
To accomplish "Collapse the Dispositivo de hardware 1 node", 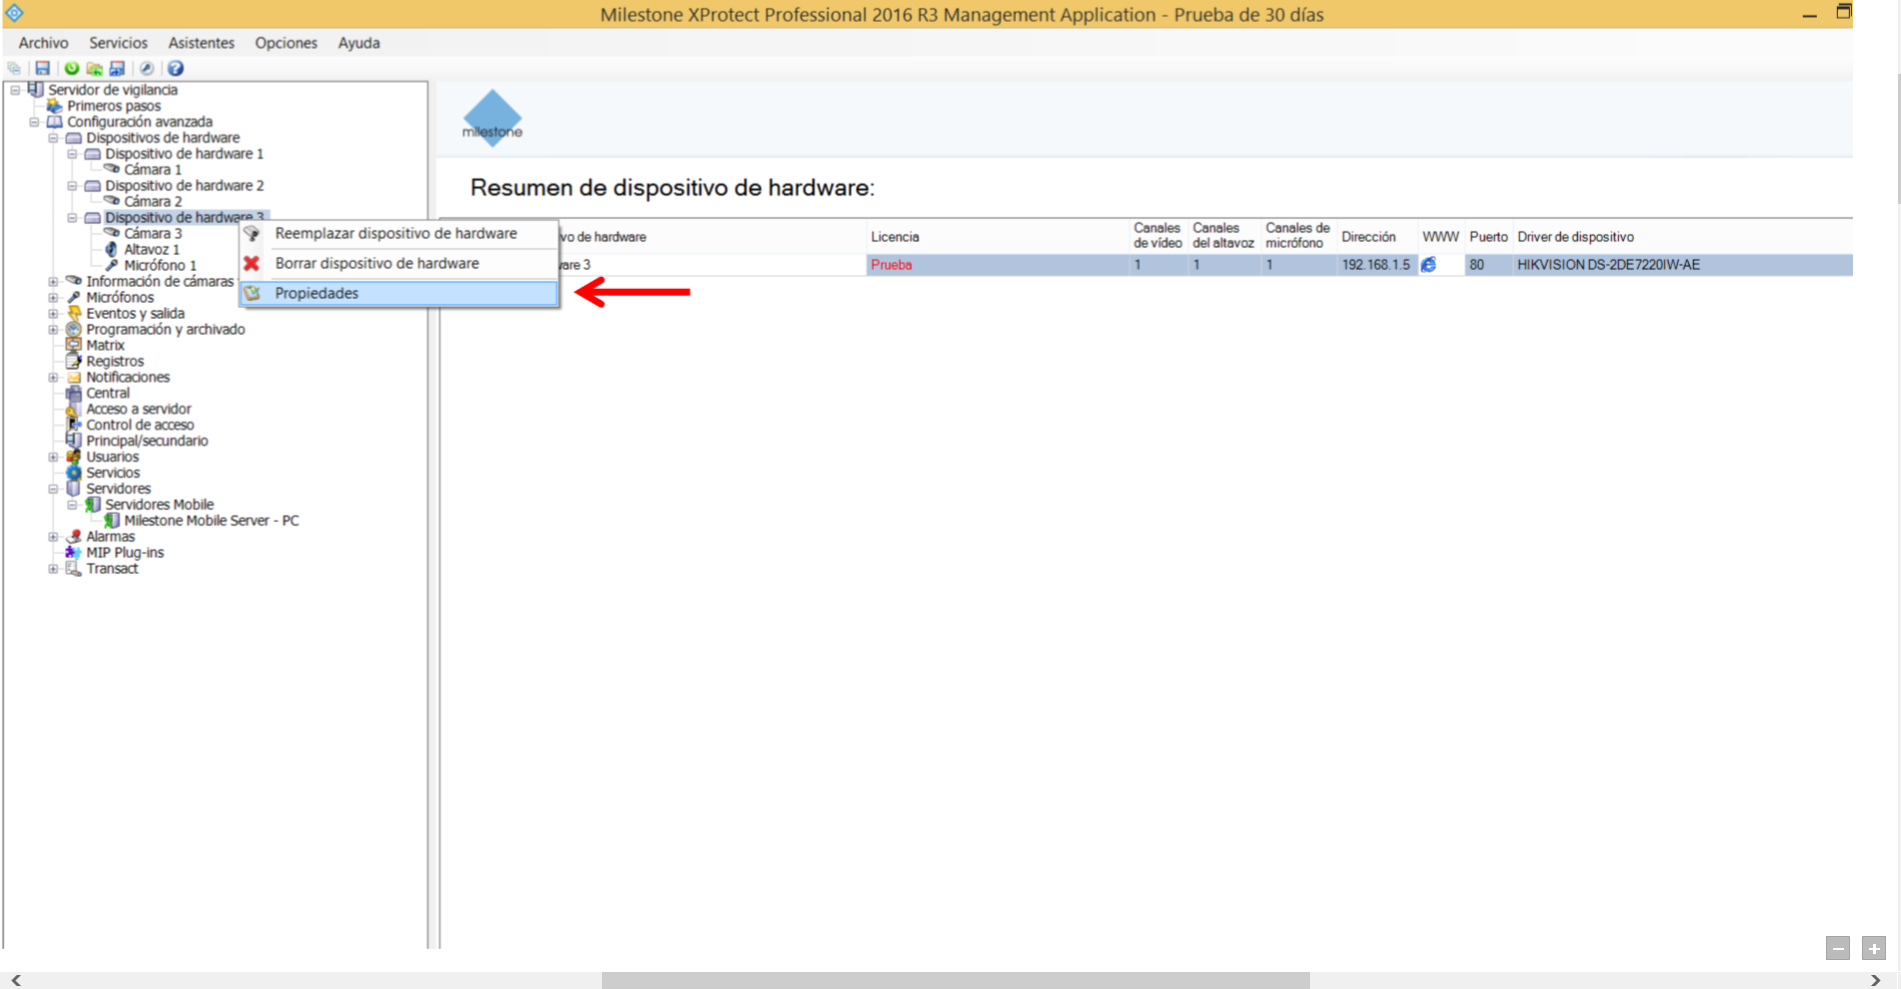I will pos(72,154).
